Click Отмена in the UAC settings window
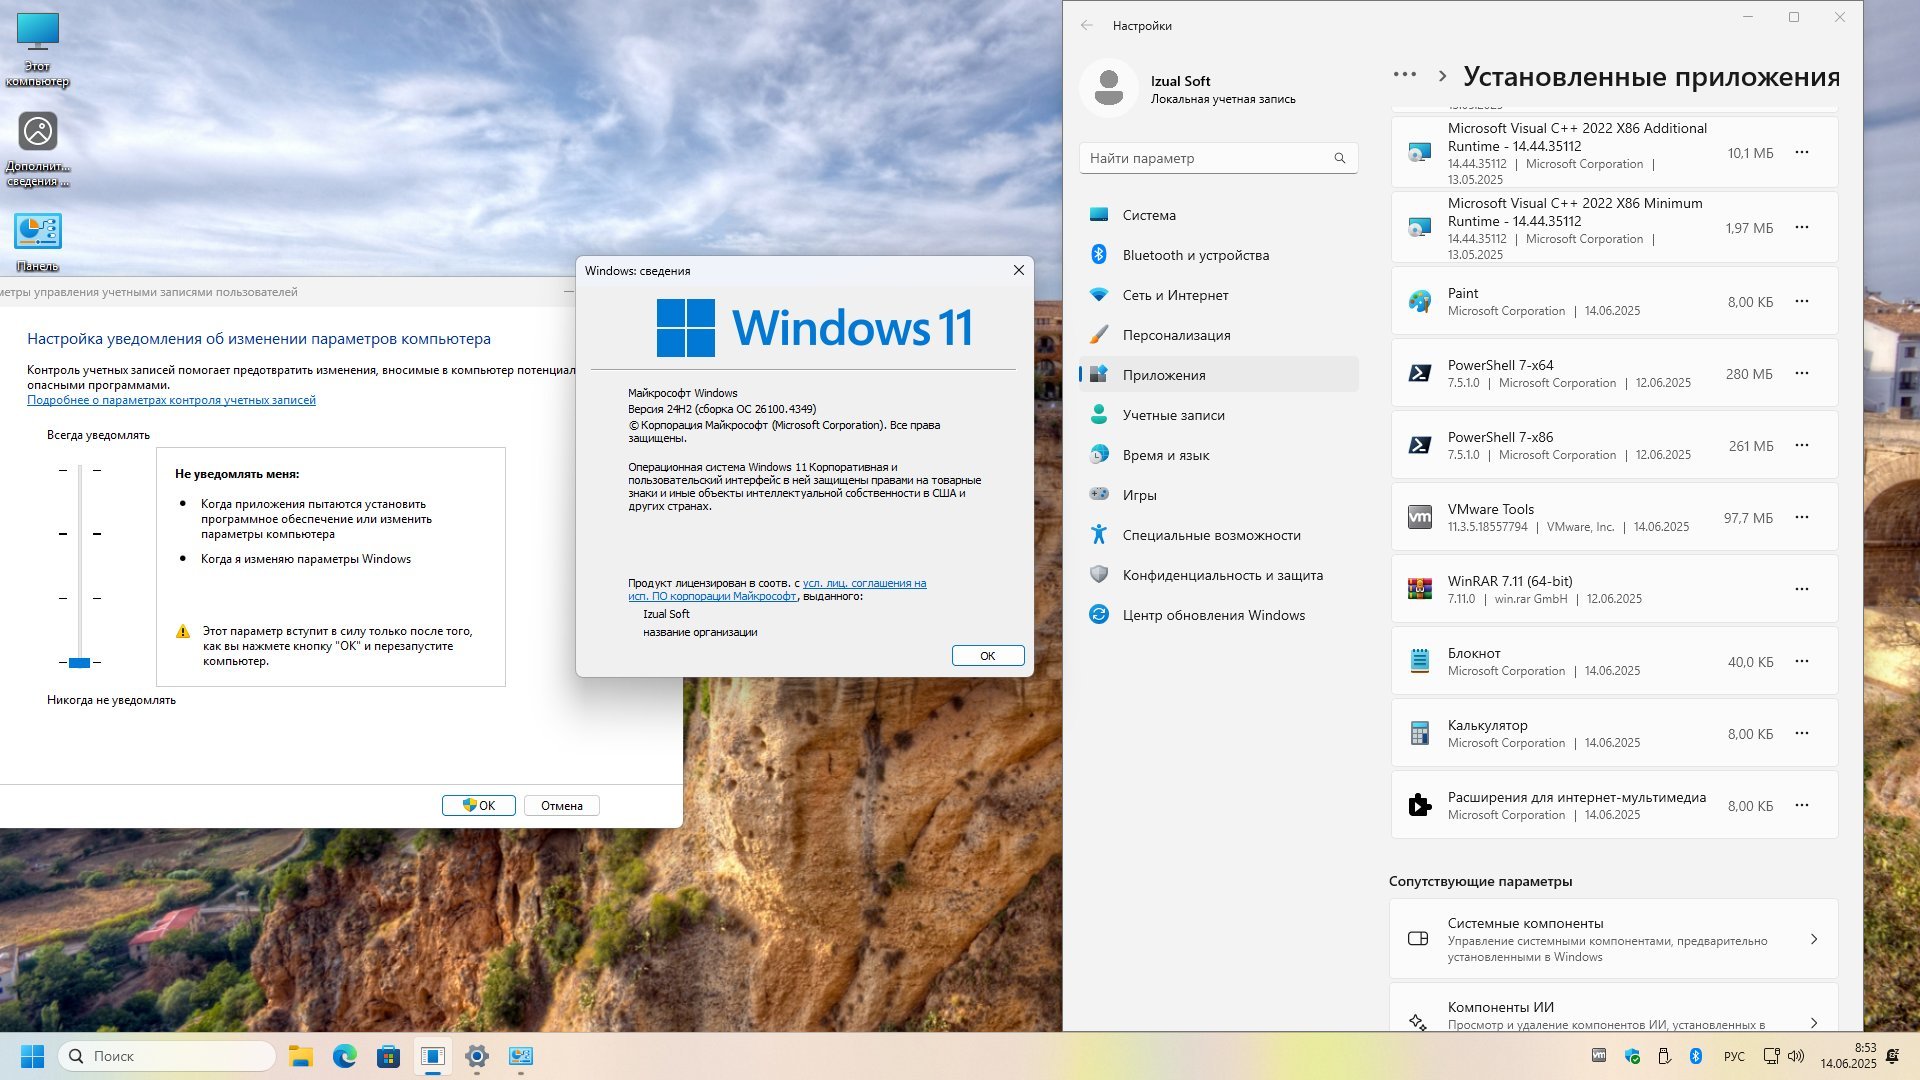Image resolution: width=1920 pixels, height=1080 pixels. (x=562, y=806)
